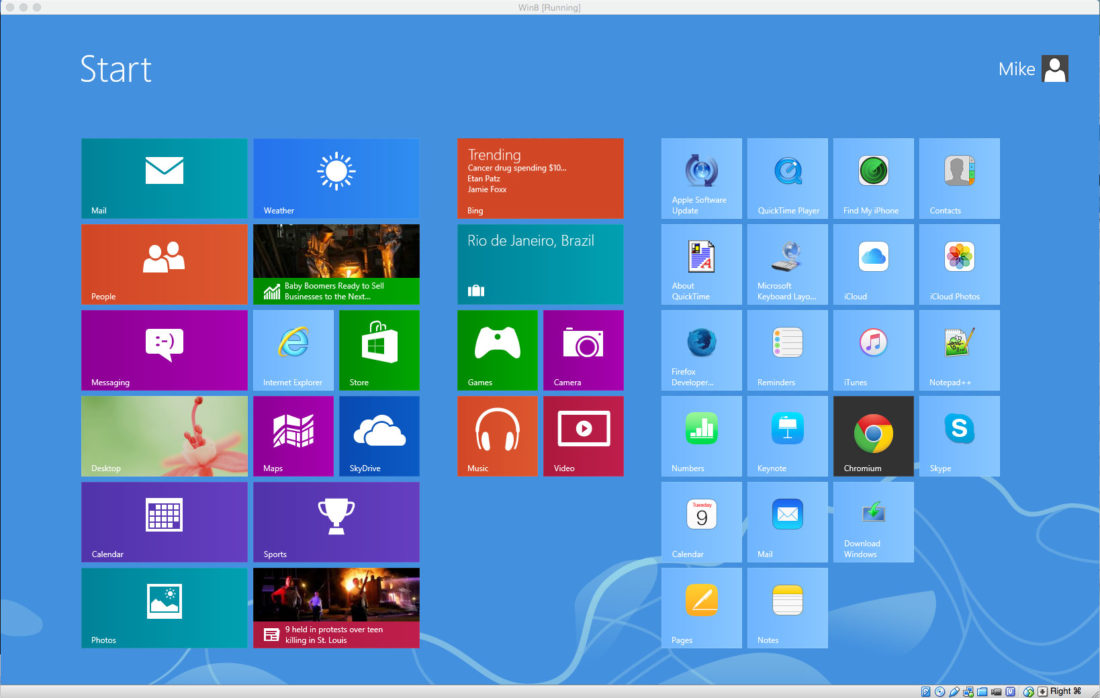Open the Windows Store tile

[x=379, y=350]
